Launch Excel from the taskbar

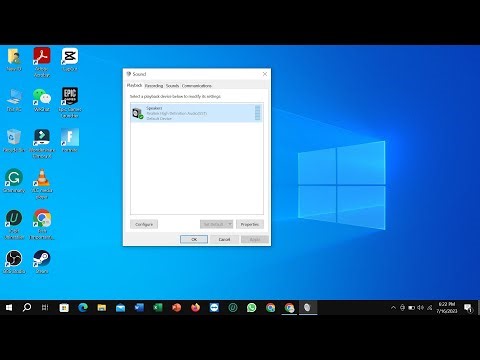click(158, 307)
